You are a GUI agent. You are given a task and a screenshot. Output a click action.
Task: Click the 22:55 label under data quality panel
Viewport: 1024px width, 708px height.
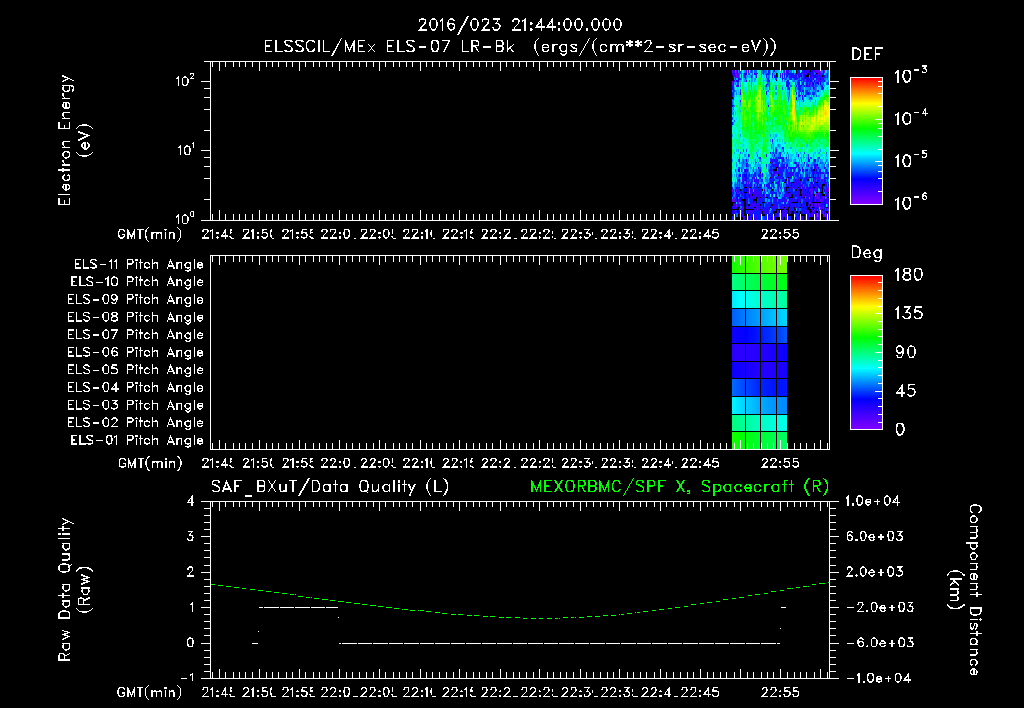point(780,692)
